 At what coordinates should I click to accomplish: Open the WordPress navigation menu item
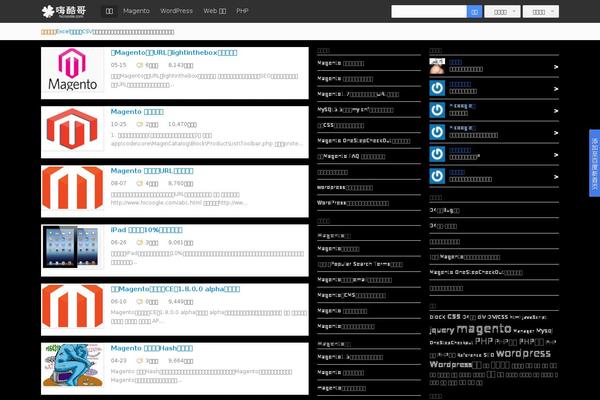(176, 11)
